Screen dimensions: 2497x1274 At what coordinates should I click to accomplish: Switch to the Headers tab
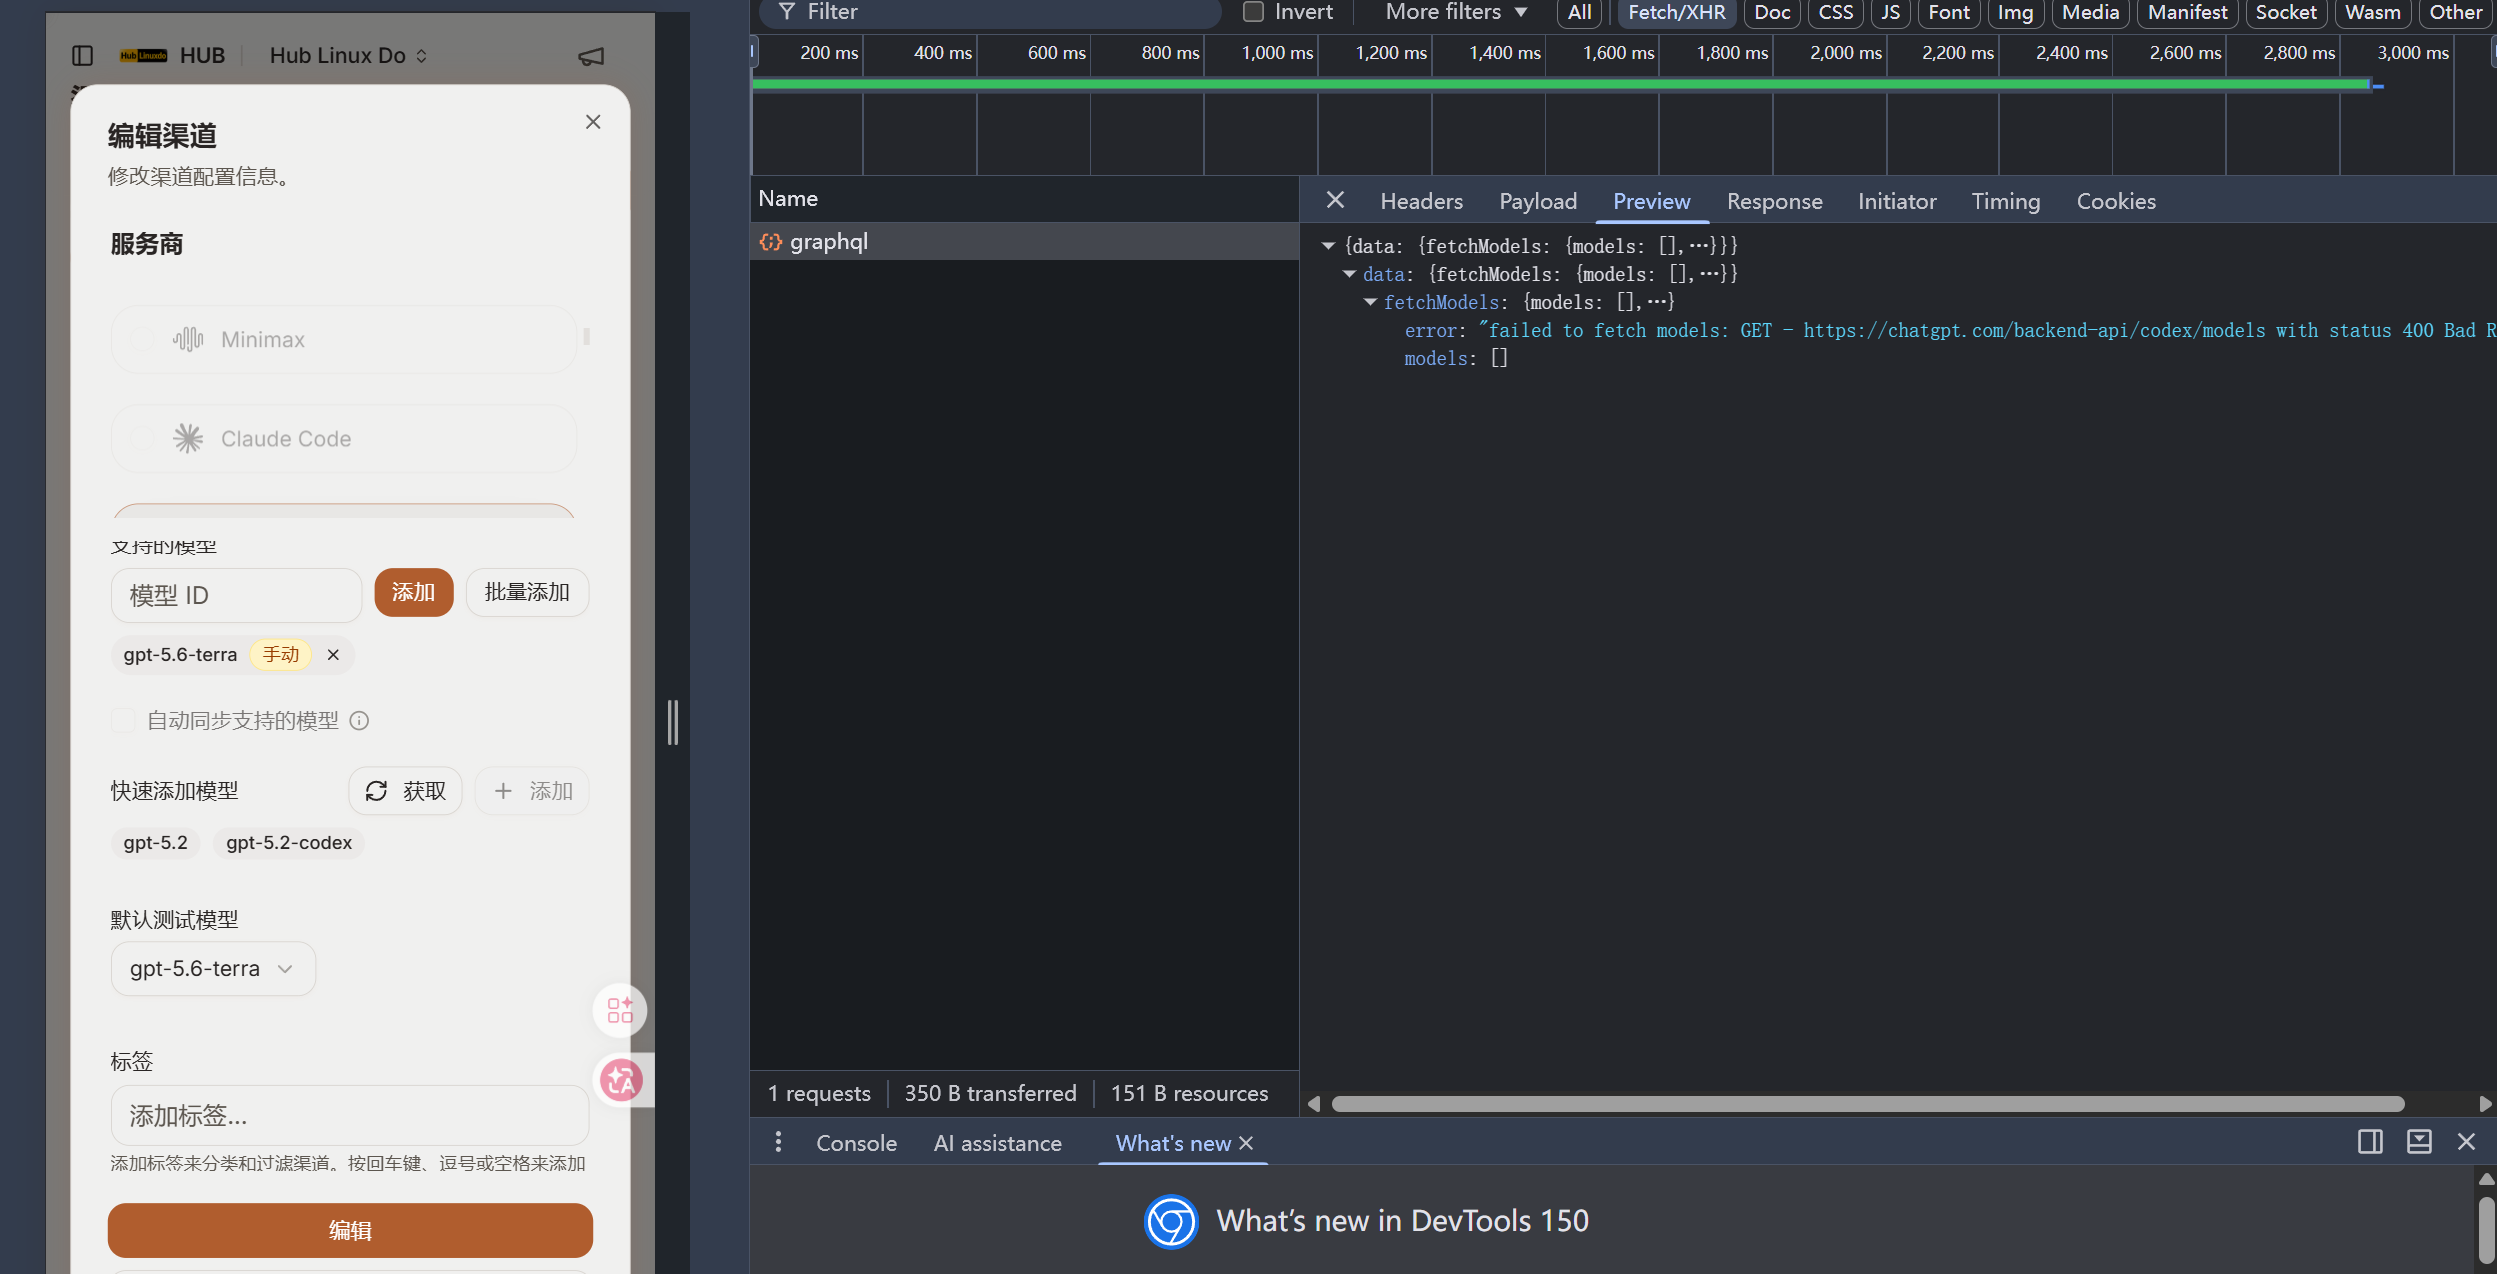click(1421, 201)
